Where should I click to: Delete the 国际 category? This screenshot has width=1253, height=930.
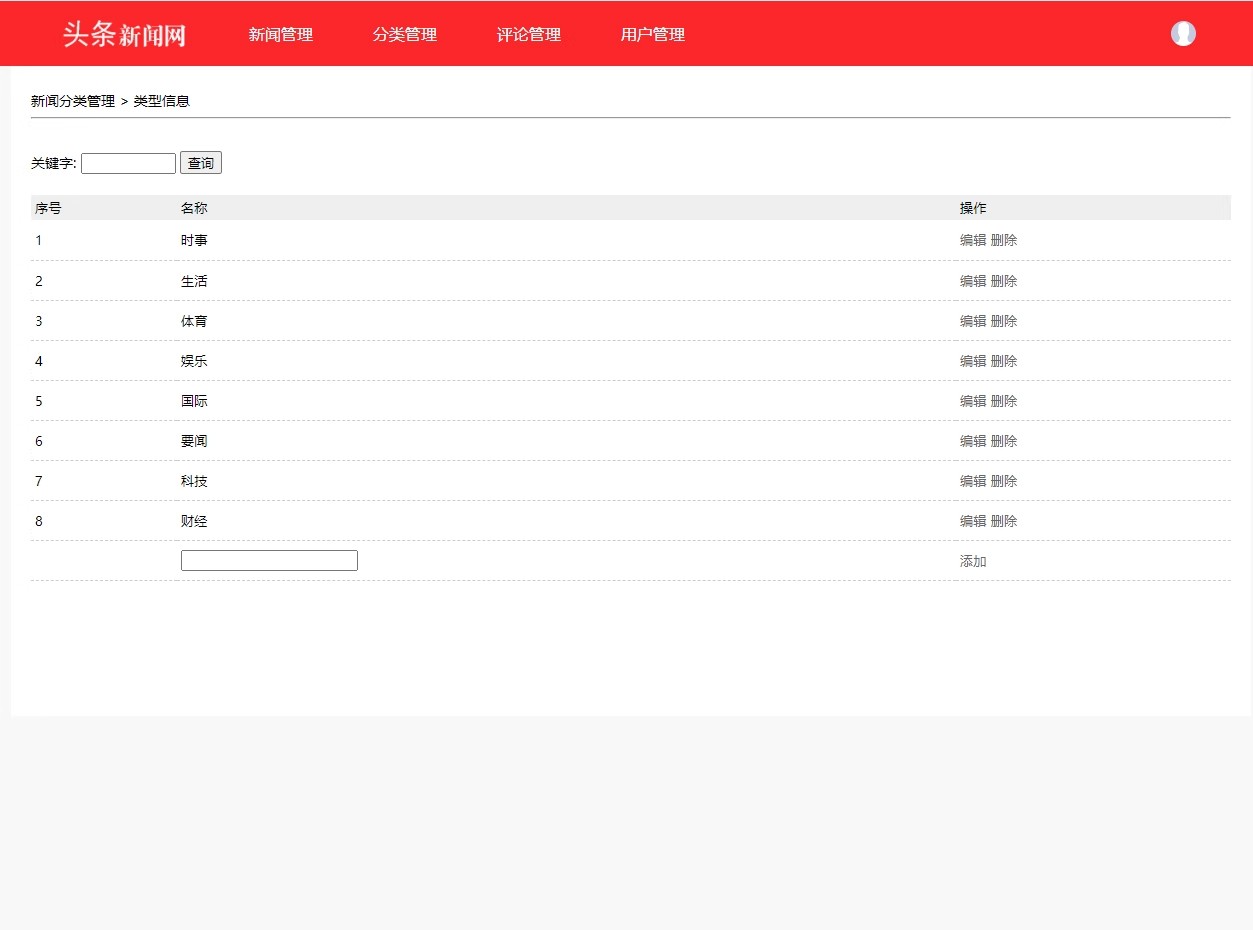coord(1004,401)
